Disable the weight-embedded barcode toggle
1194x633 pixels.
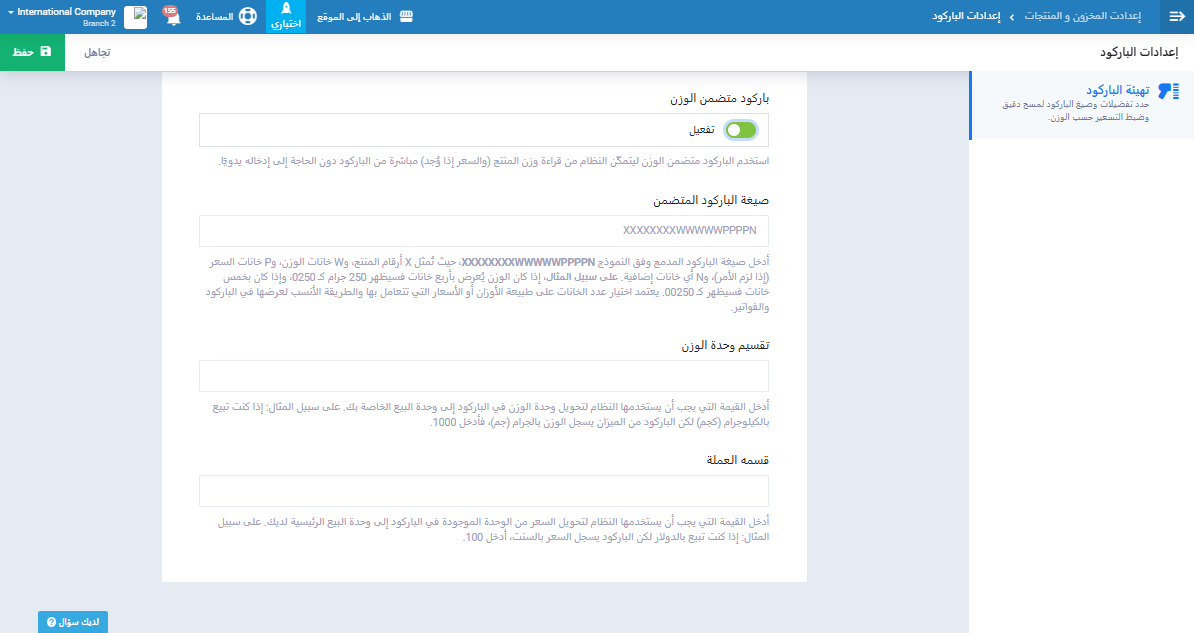pyautogui.click(x=741, y=130)
